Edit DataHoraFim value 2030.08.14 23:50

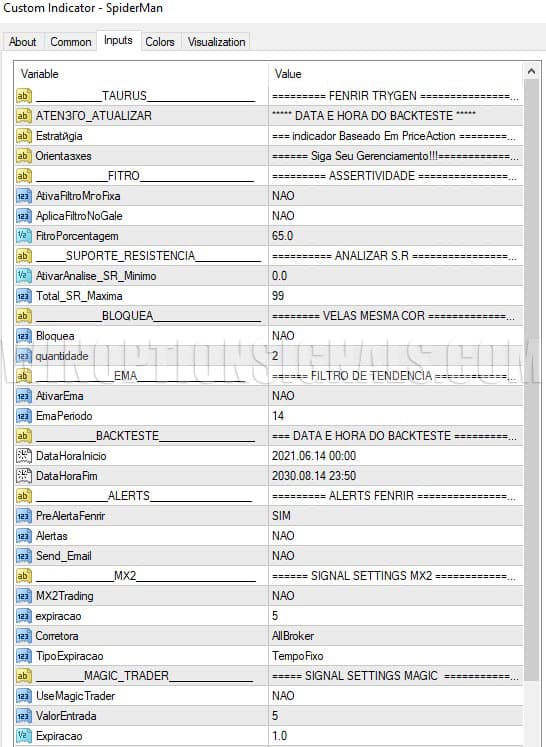(x=396, y=476)
